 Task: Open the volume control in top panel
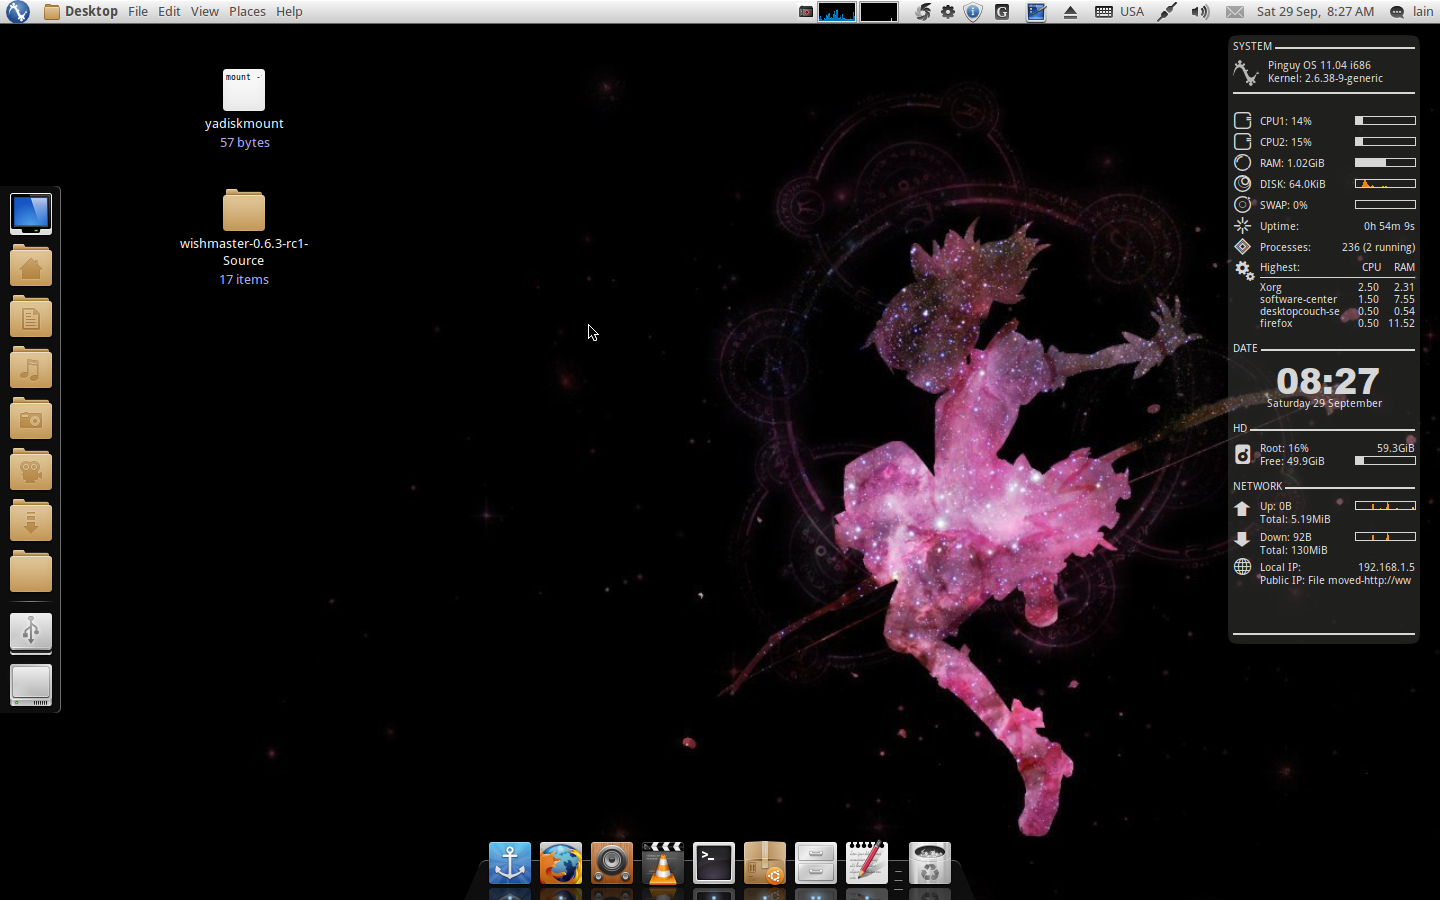[x=1199, y=12]
